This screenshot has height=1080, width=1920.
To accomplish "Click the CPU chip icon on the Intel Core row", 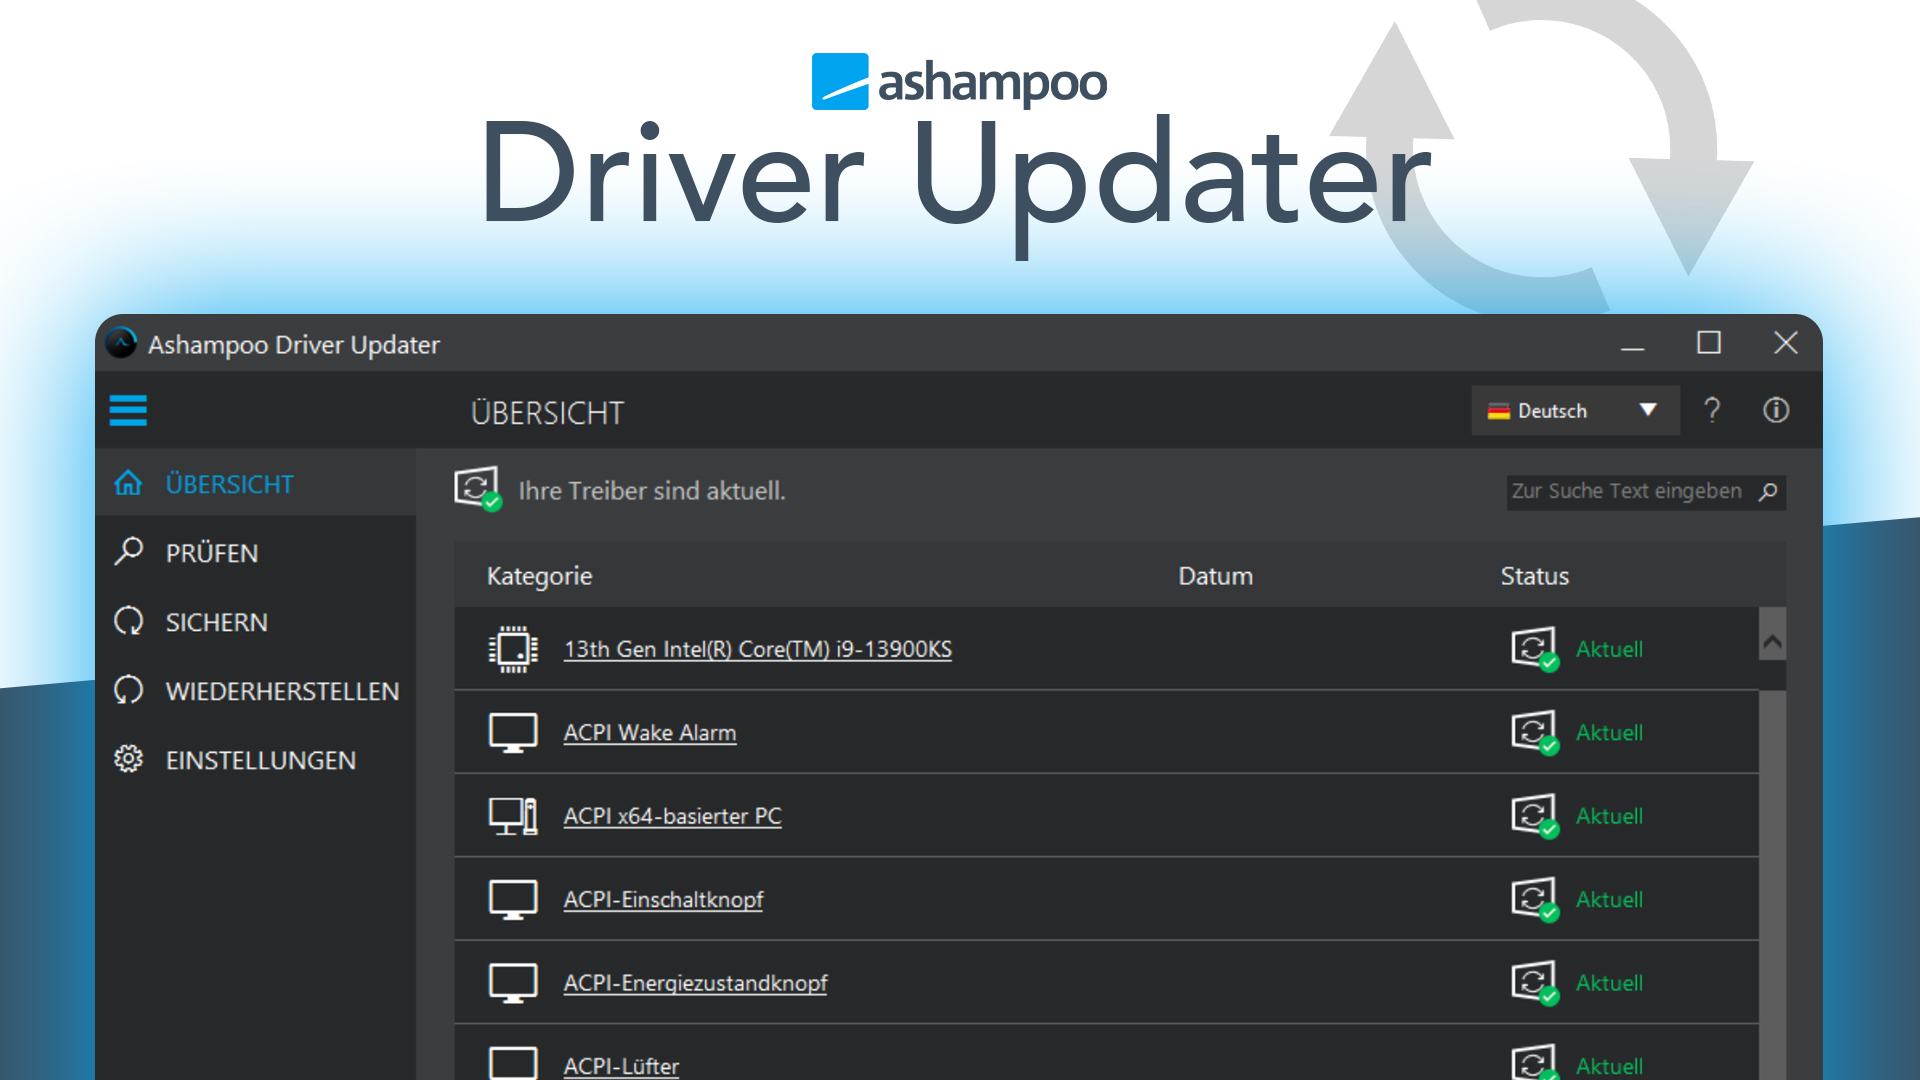I will click(513, 648).
